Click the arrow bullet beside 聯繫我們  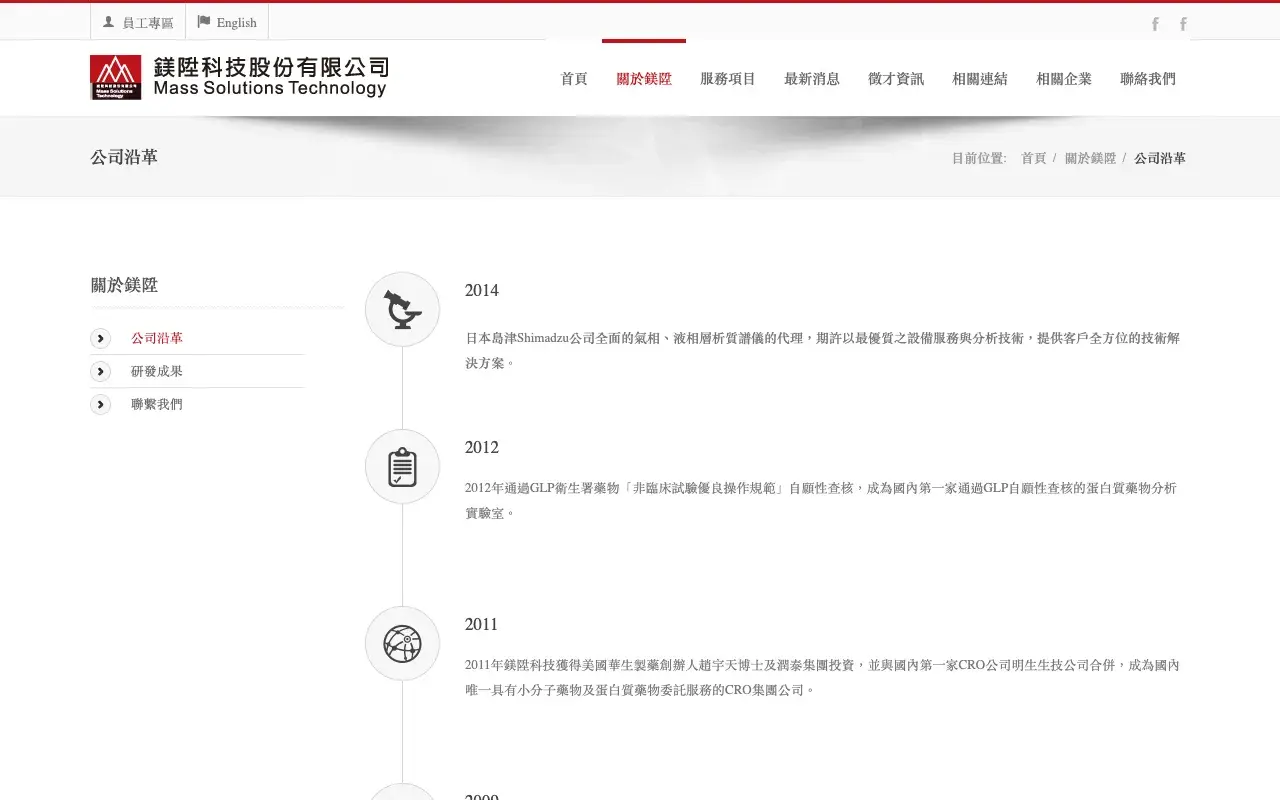coord(100,405)
